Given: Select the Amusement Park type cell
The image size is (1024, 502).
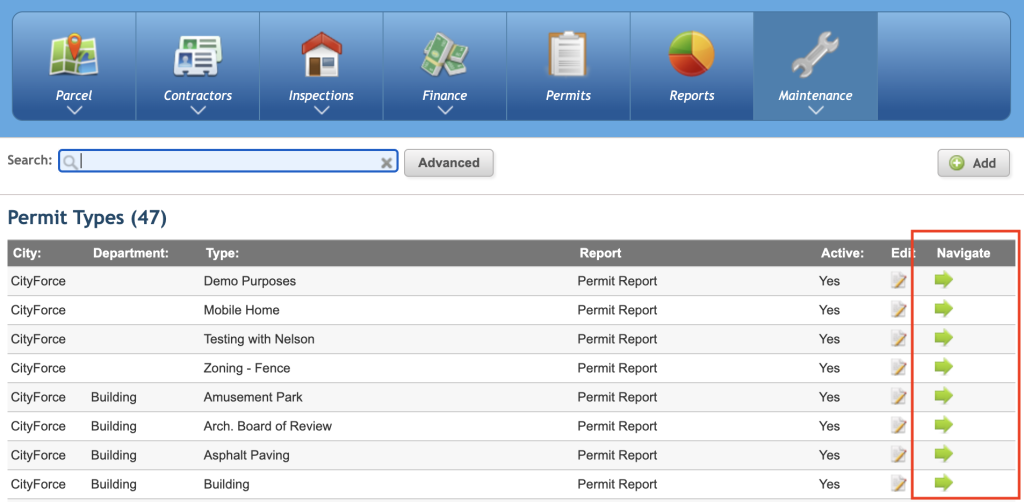Looking at the screenshot, I should [253, 397].
